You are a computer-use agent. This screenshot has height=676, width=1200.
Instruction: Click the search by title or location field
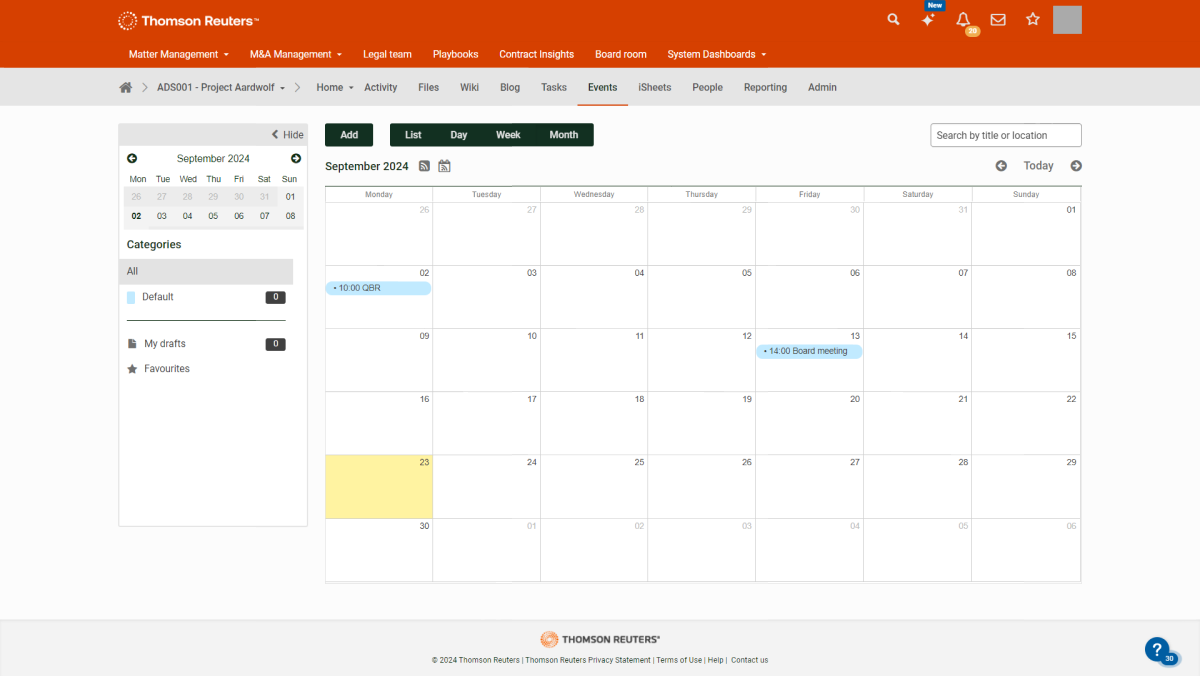(1005, 135)
